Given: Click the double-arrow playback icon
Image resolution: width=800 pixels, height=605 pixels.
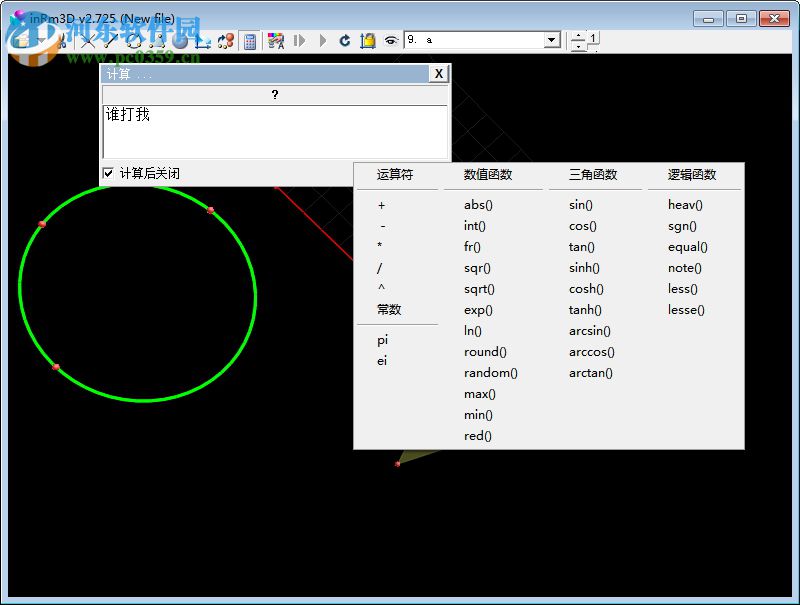Looking at the screenshot, I should pos(300,41).
